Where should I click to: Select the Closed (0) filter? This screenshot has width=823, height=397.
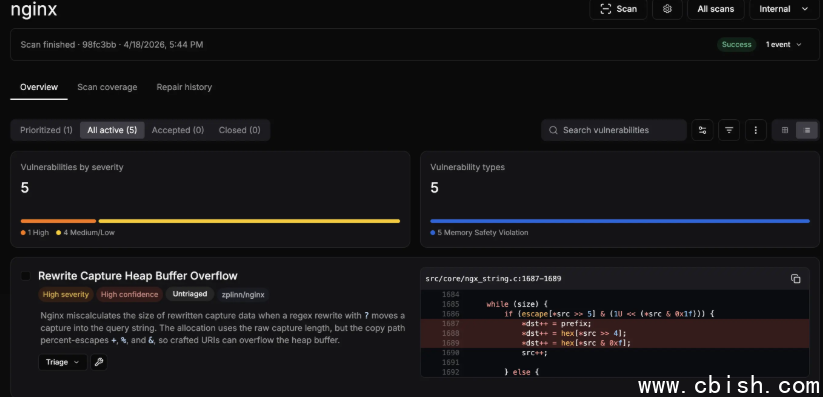pos(239,130)
